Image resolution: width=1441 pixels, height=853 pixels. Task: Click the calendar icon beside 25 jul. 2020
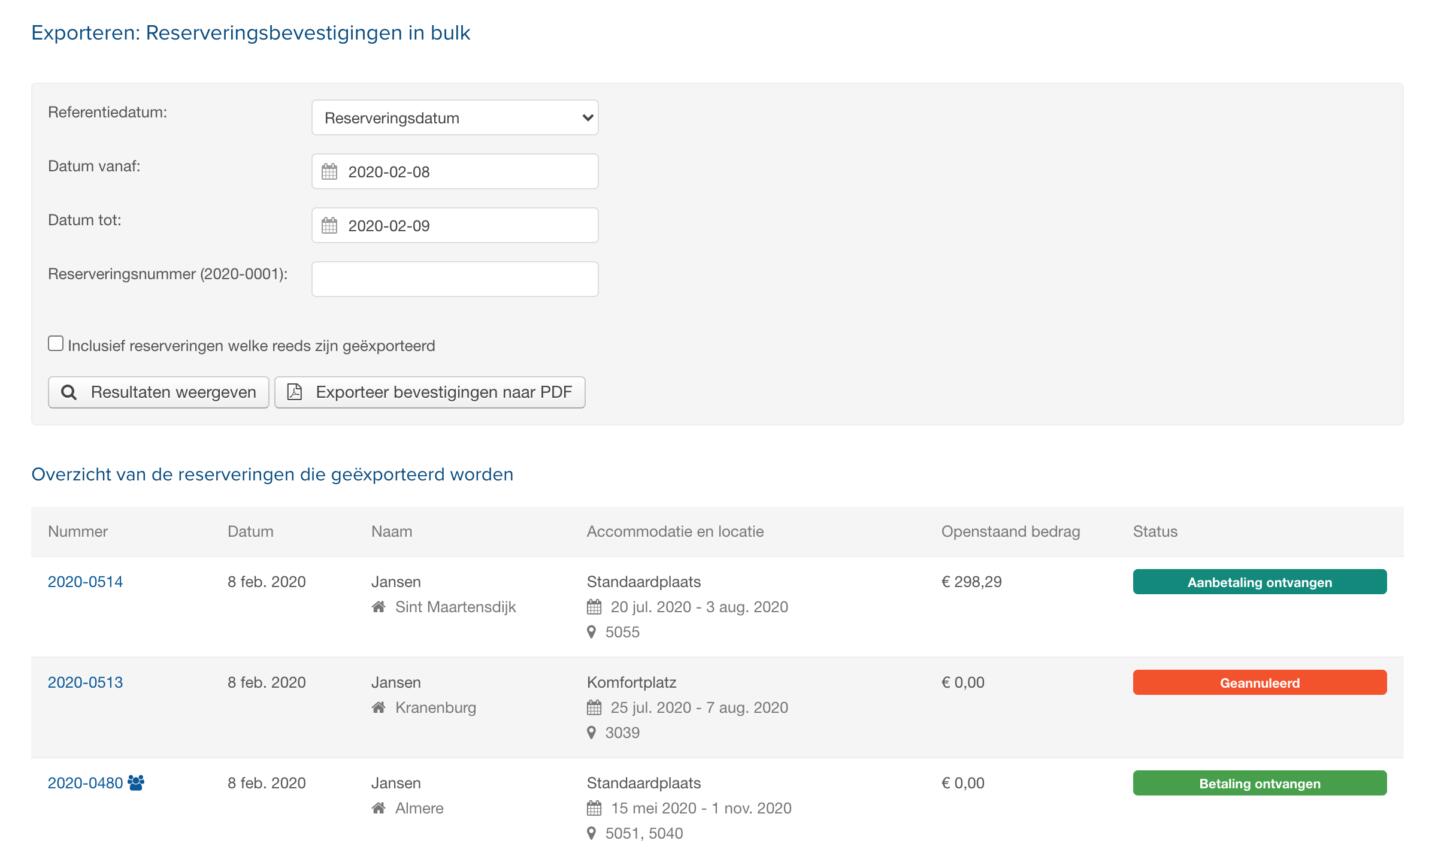[594, 708]
